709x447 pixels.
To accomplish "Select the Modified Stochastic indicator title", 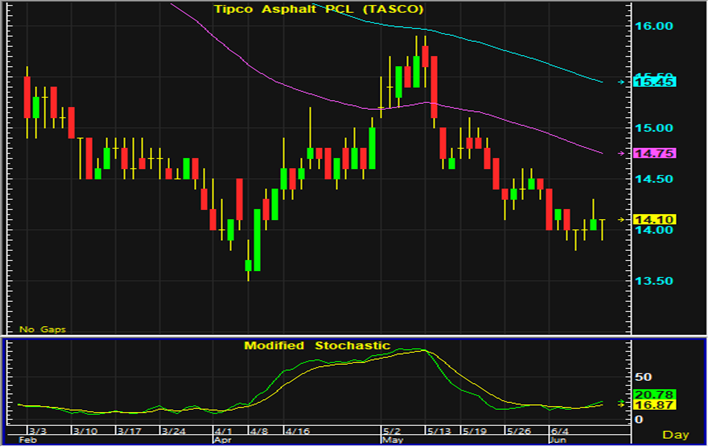I will pos(317,346).
